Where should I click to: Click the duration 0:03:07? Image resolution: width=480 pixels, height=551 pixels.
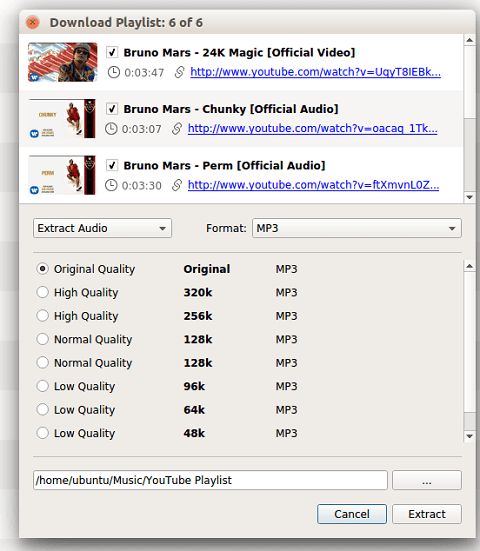point(141,129)
